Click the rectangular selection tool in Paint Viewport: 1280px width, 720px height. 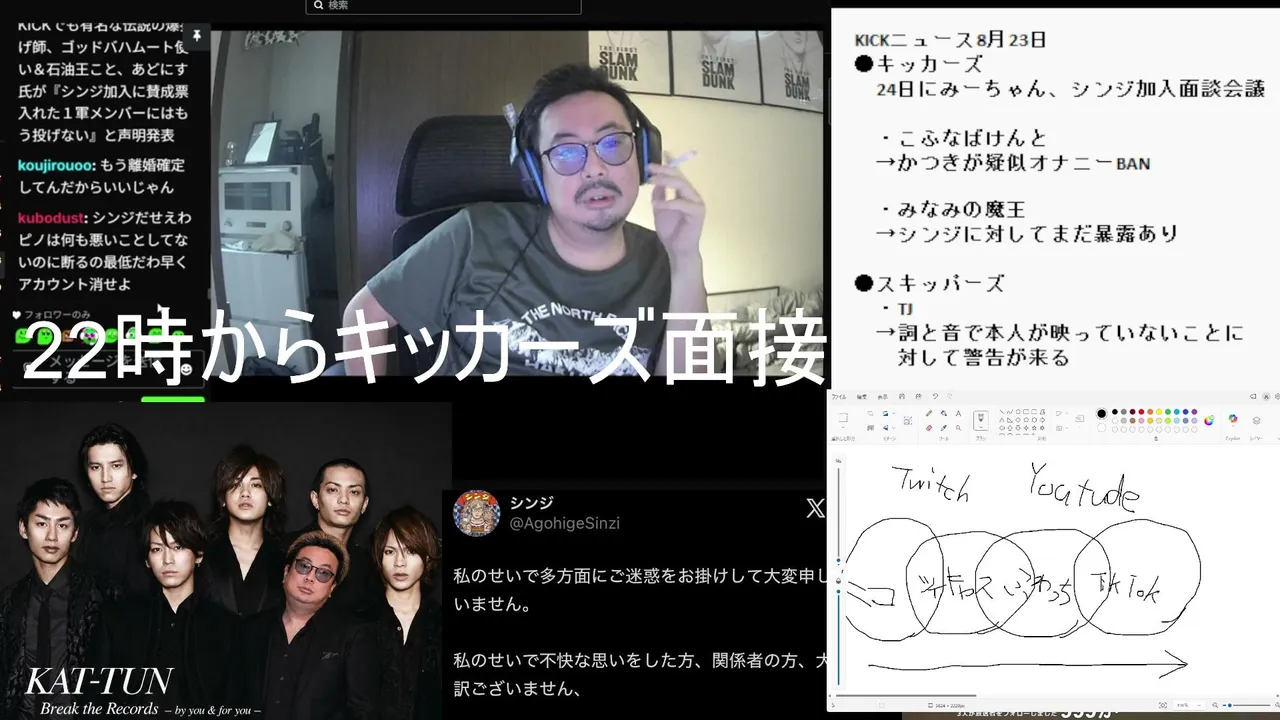pyautogui.click(x=843, y=418)
